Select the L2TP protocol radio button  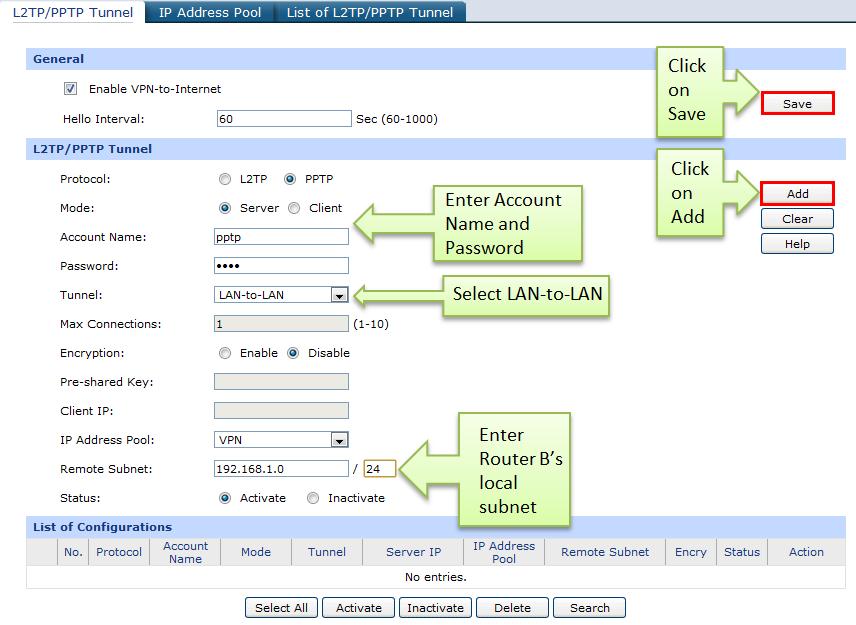[x=225, y=180]
